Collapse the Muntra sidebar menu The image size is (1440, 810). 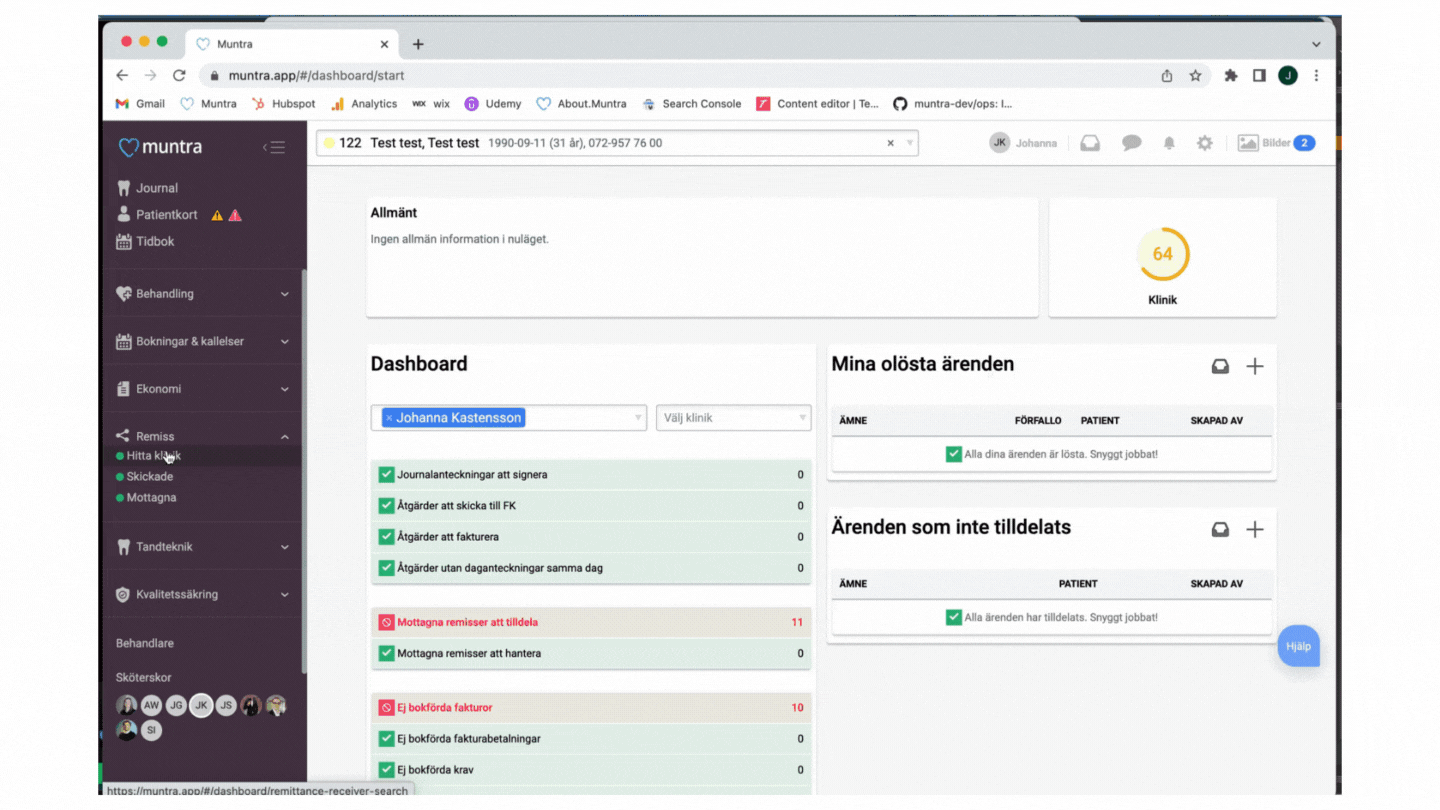point(274,147)
